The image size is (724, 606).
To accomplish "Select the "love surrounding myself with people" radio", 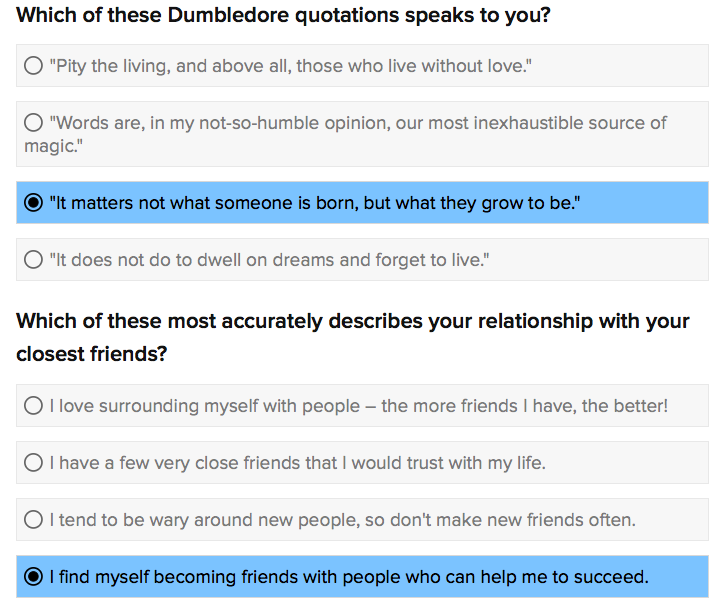I will point(33,406).
